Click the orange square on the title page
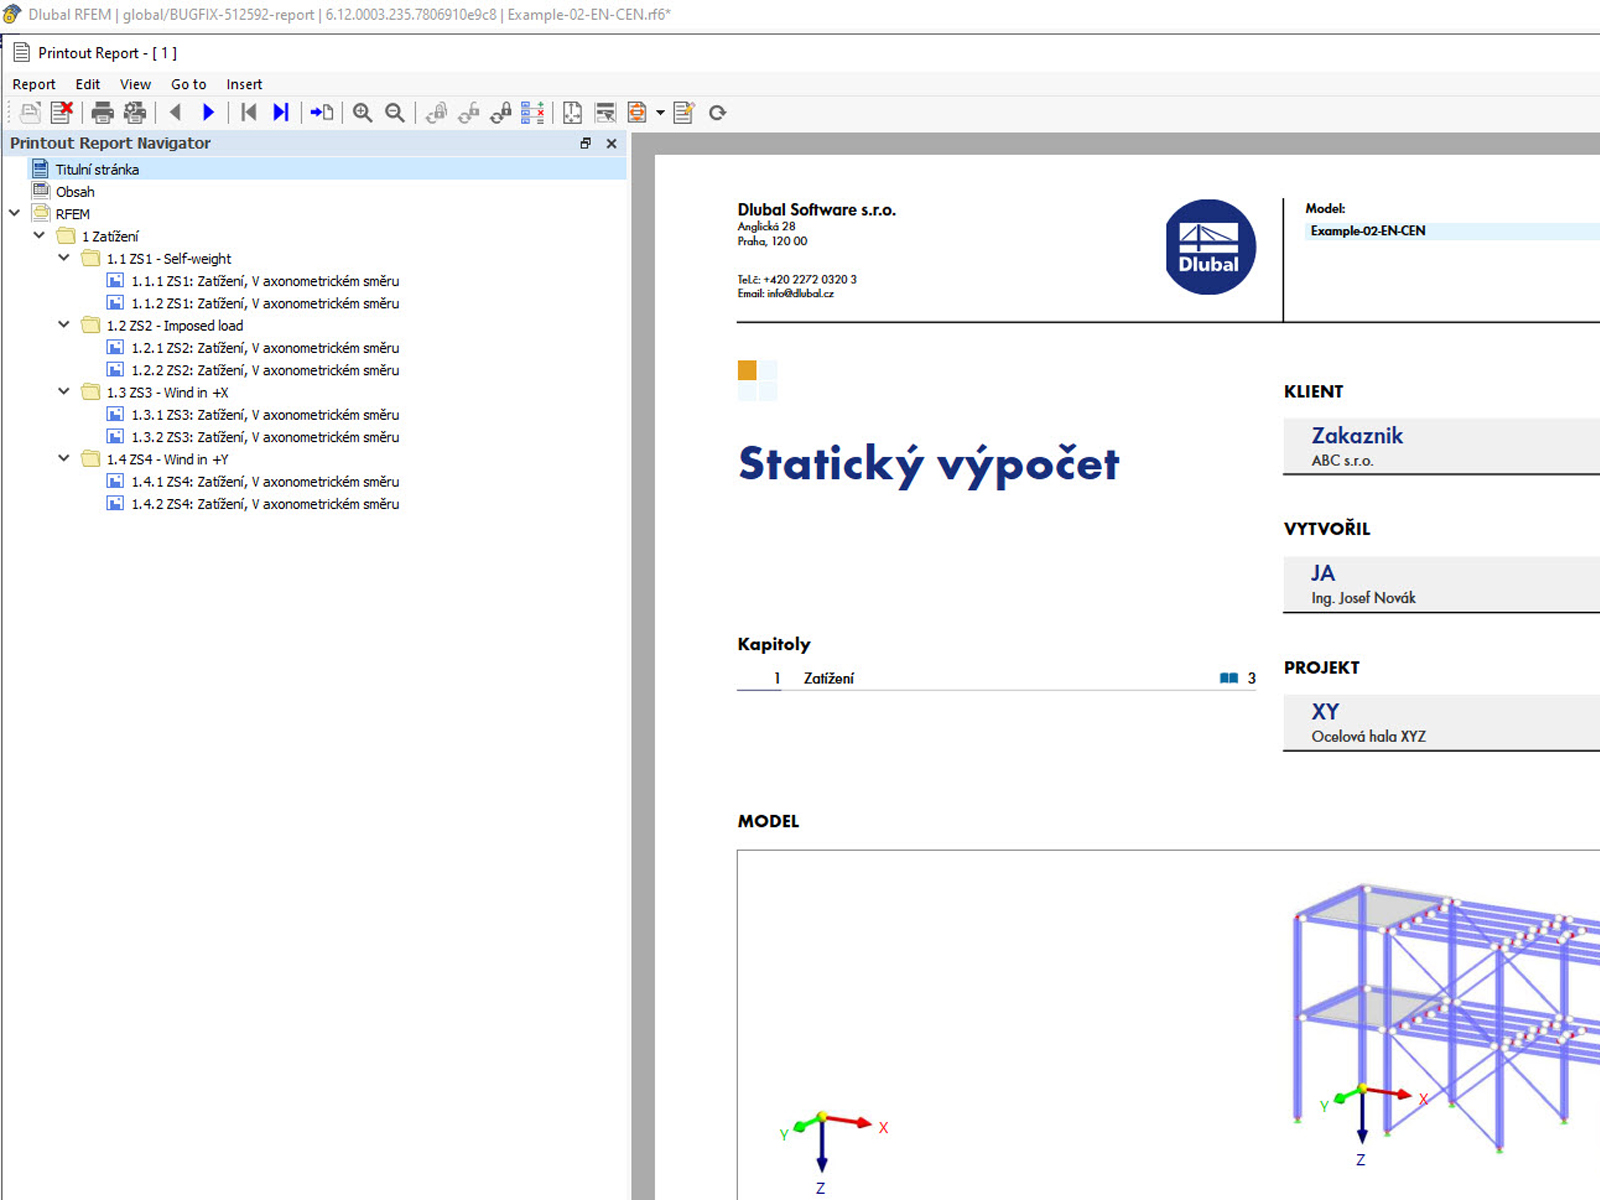The image size is (1600, 1200). [x=746, y=370]
